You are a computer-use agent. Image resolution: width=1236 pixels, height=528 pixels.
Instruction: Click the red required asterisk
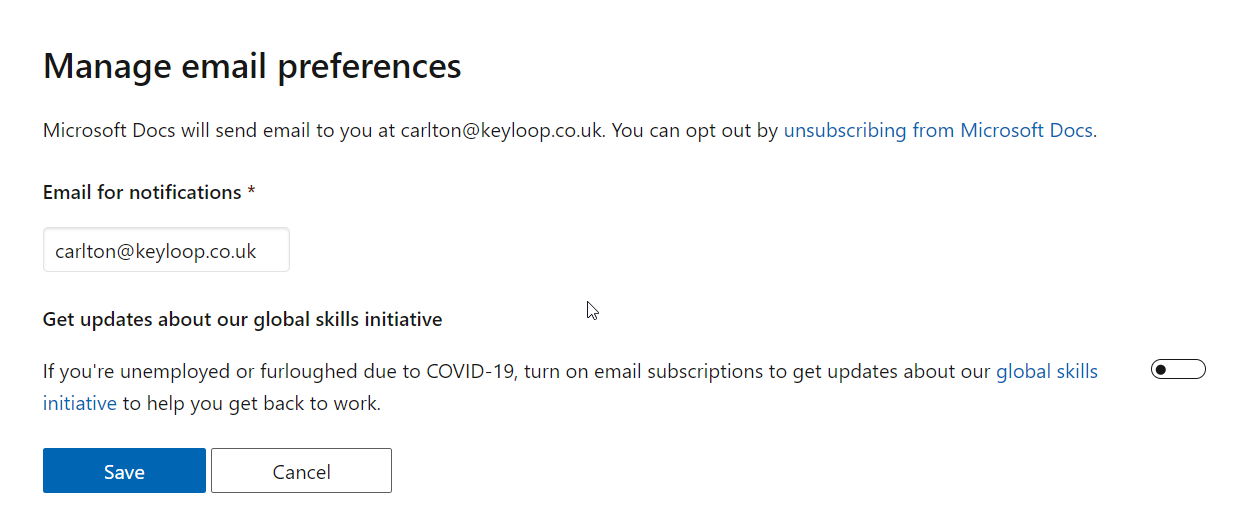251,191
